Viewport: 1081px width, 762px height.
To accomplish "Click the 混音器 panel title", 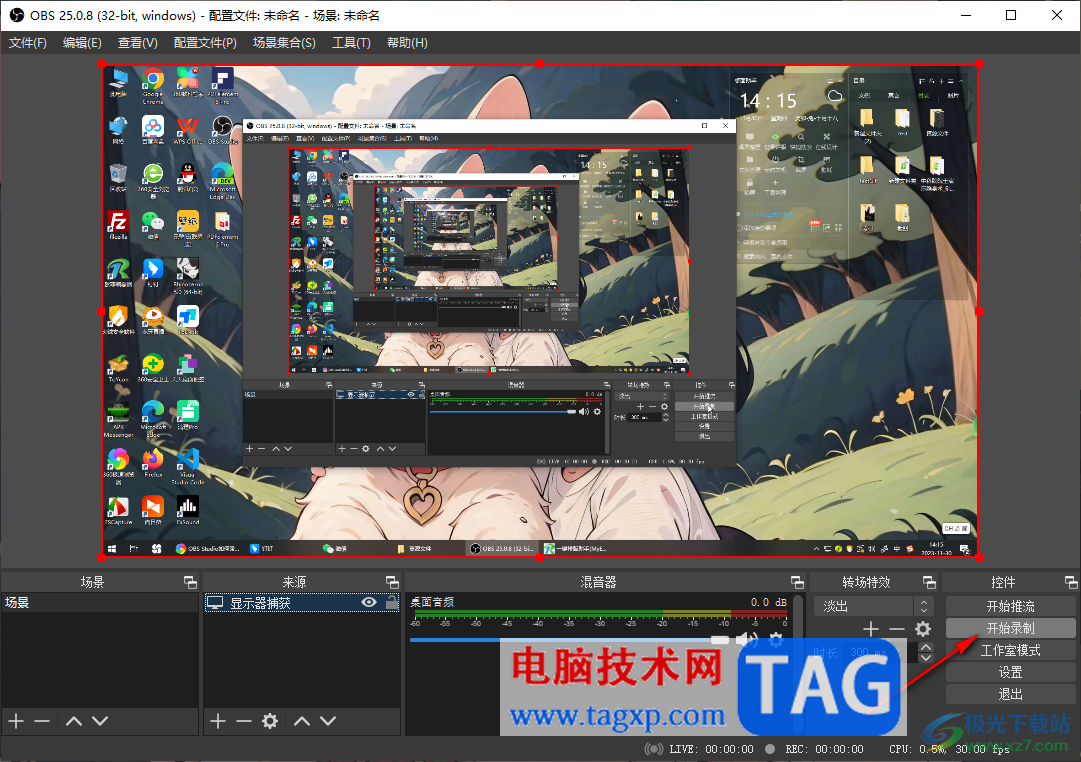I will click(x=598, y=582).
